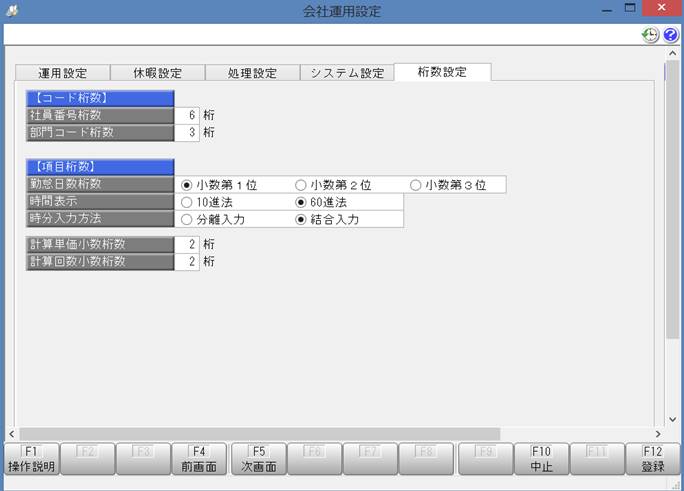
Task: Close the 会社運用設定 window
Action: pos(661,8)
